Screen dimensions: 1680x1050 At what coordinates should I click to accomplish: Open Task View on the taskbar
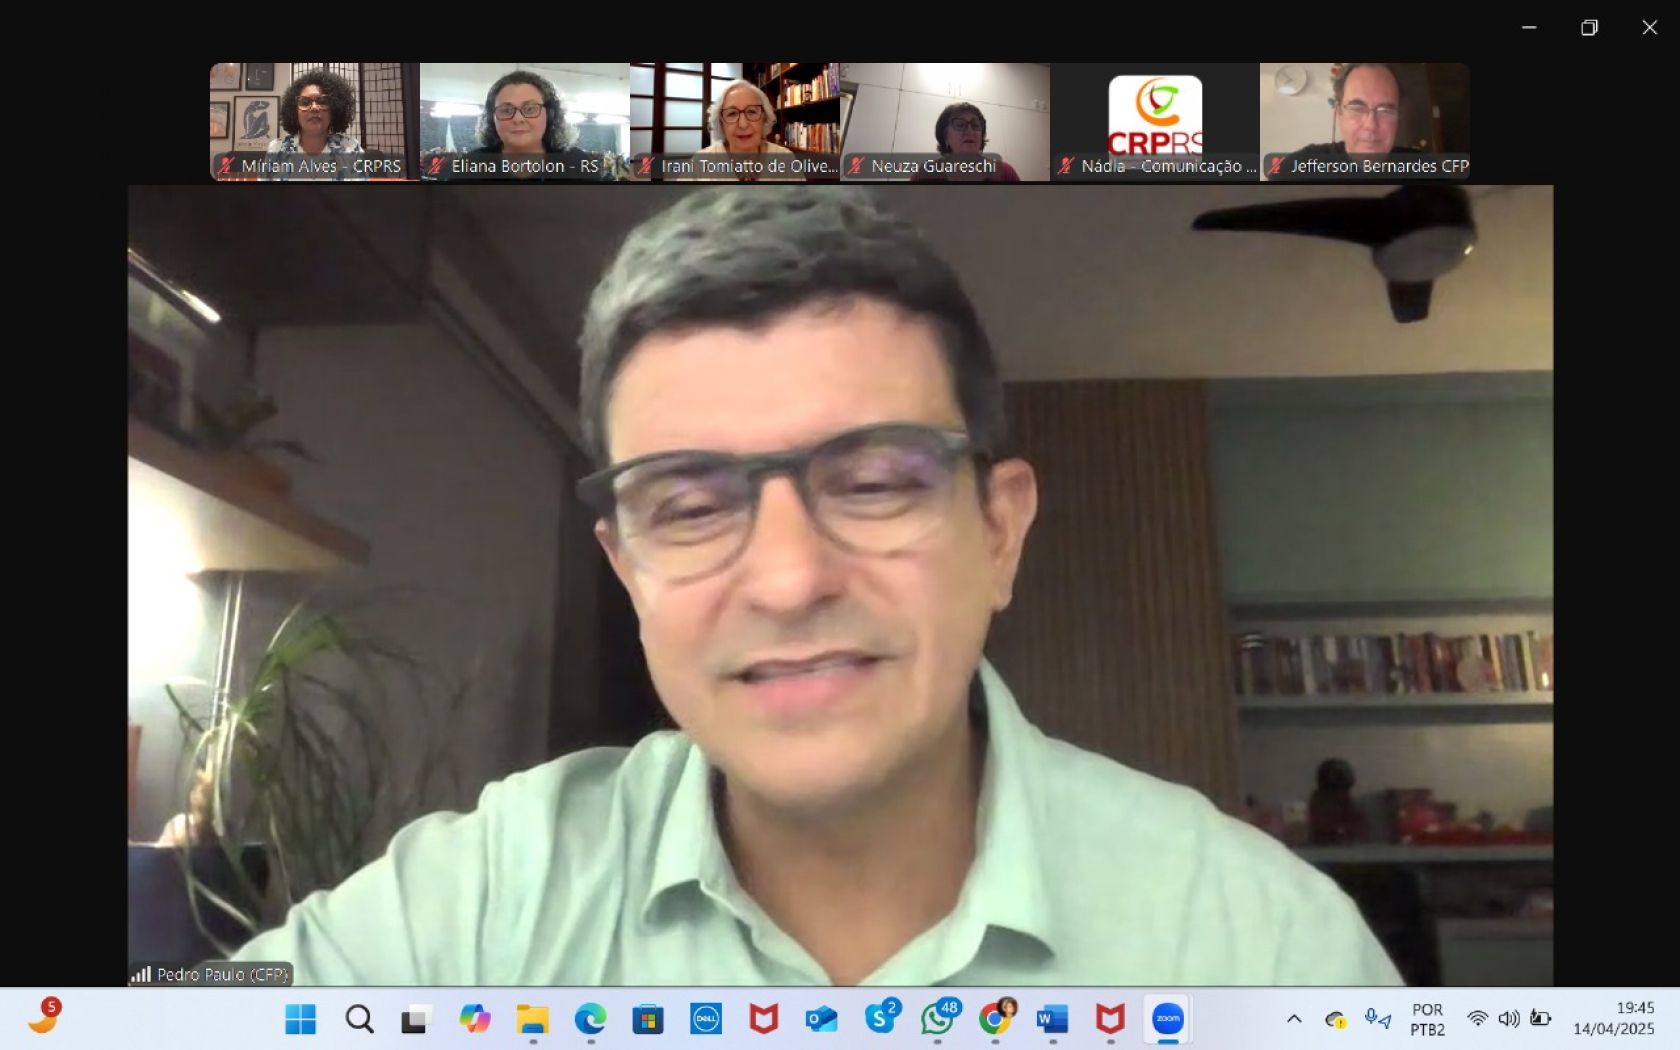416,1019
